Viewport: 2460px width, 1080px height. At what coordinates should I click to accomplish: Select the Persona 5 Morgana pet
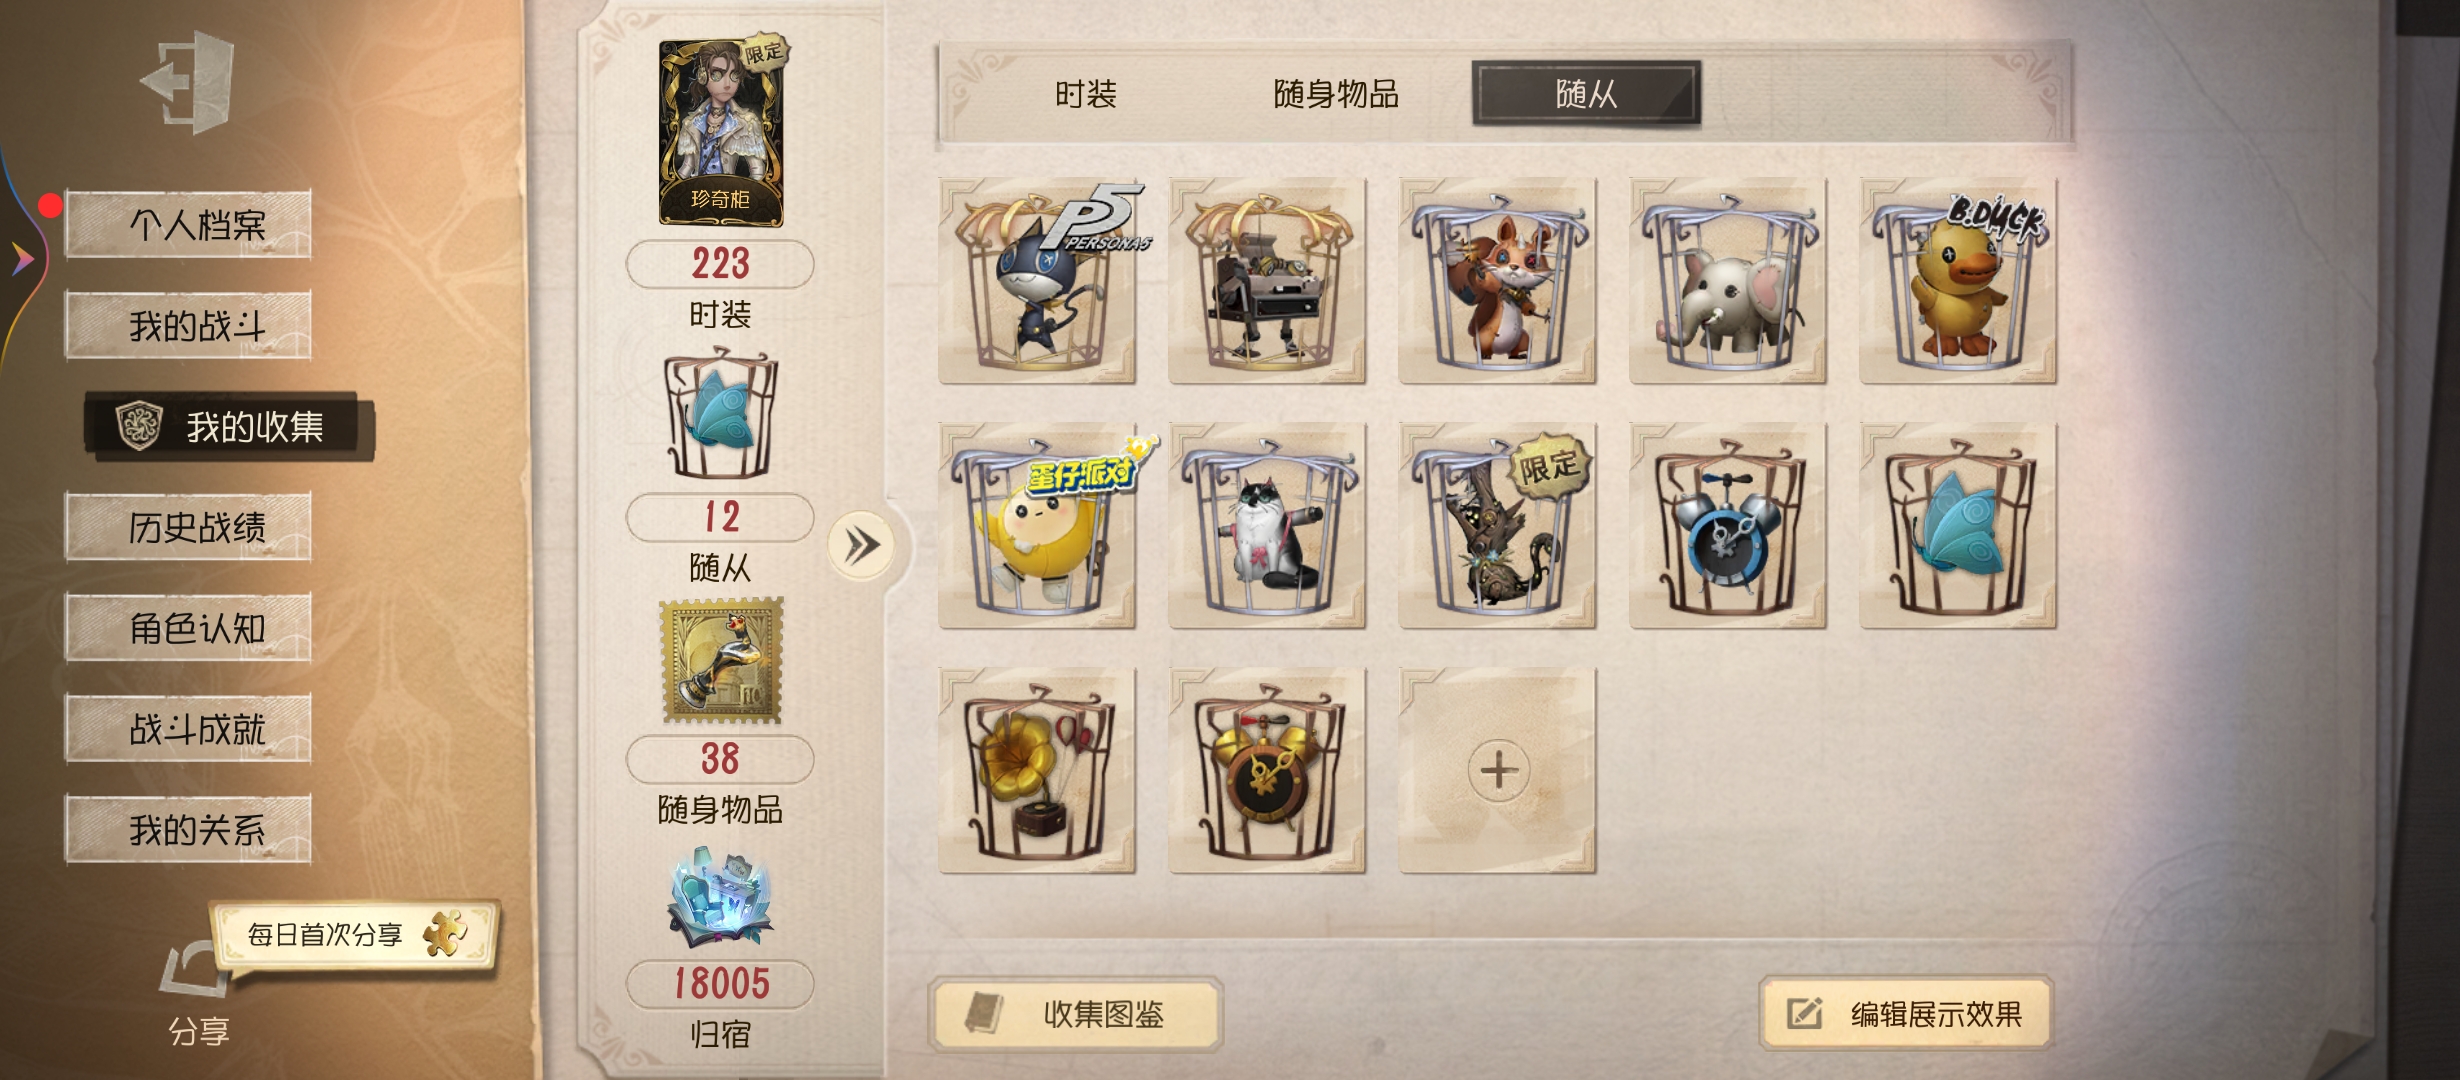click(x=1038, y=281)
